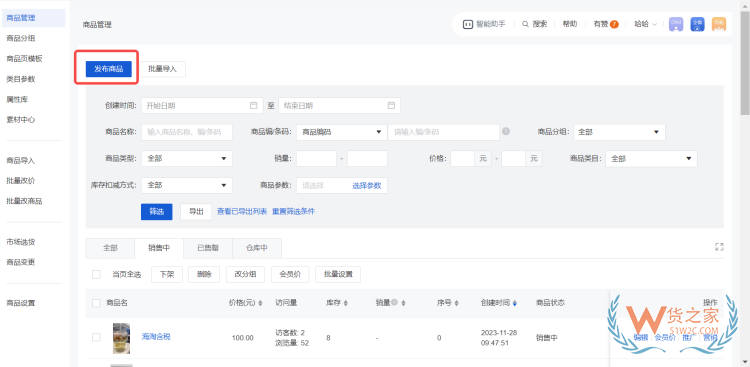Viewport: 750px width, 367px height.
Task: Sort by 创建时间 column arrow
Action: coord(515,303)
